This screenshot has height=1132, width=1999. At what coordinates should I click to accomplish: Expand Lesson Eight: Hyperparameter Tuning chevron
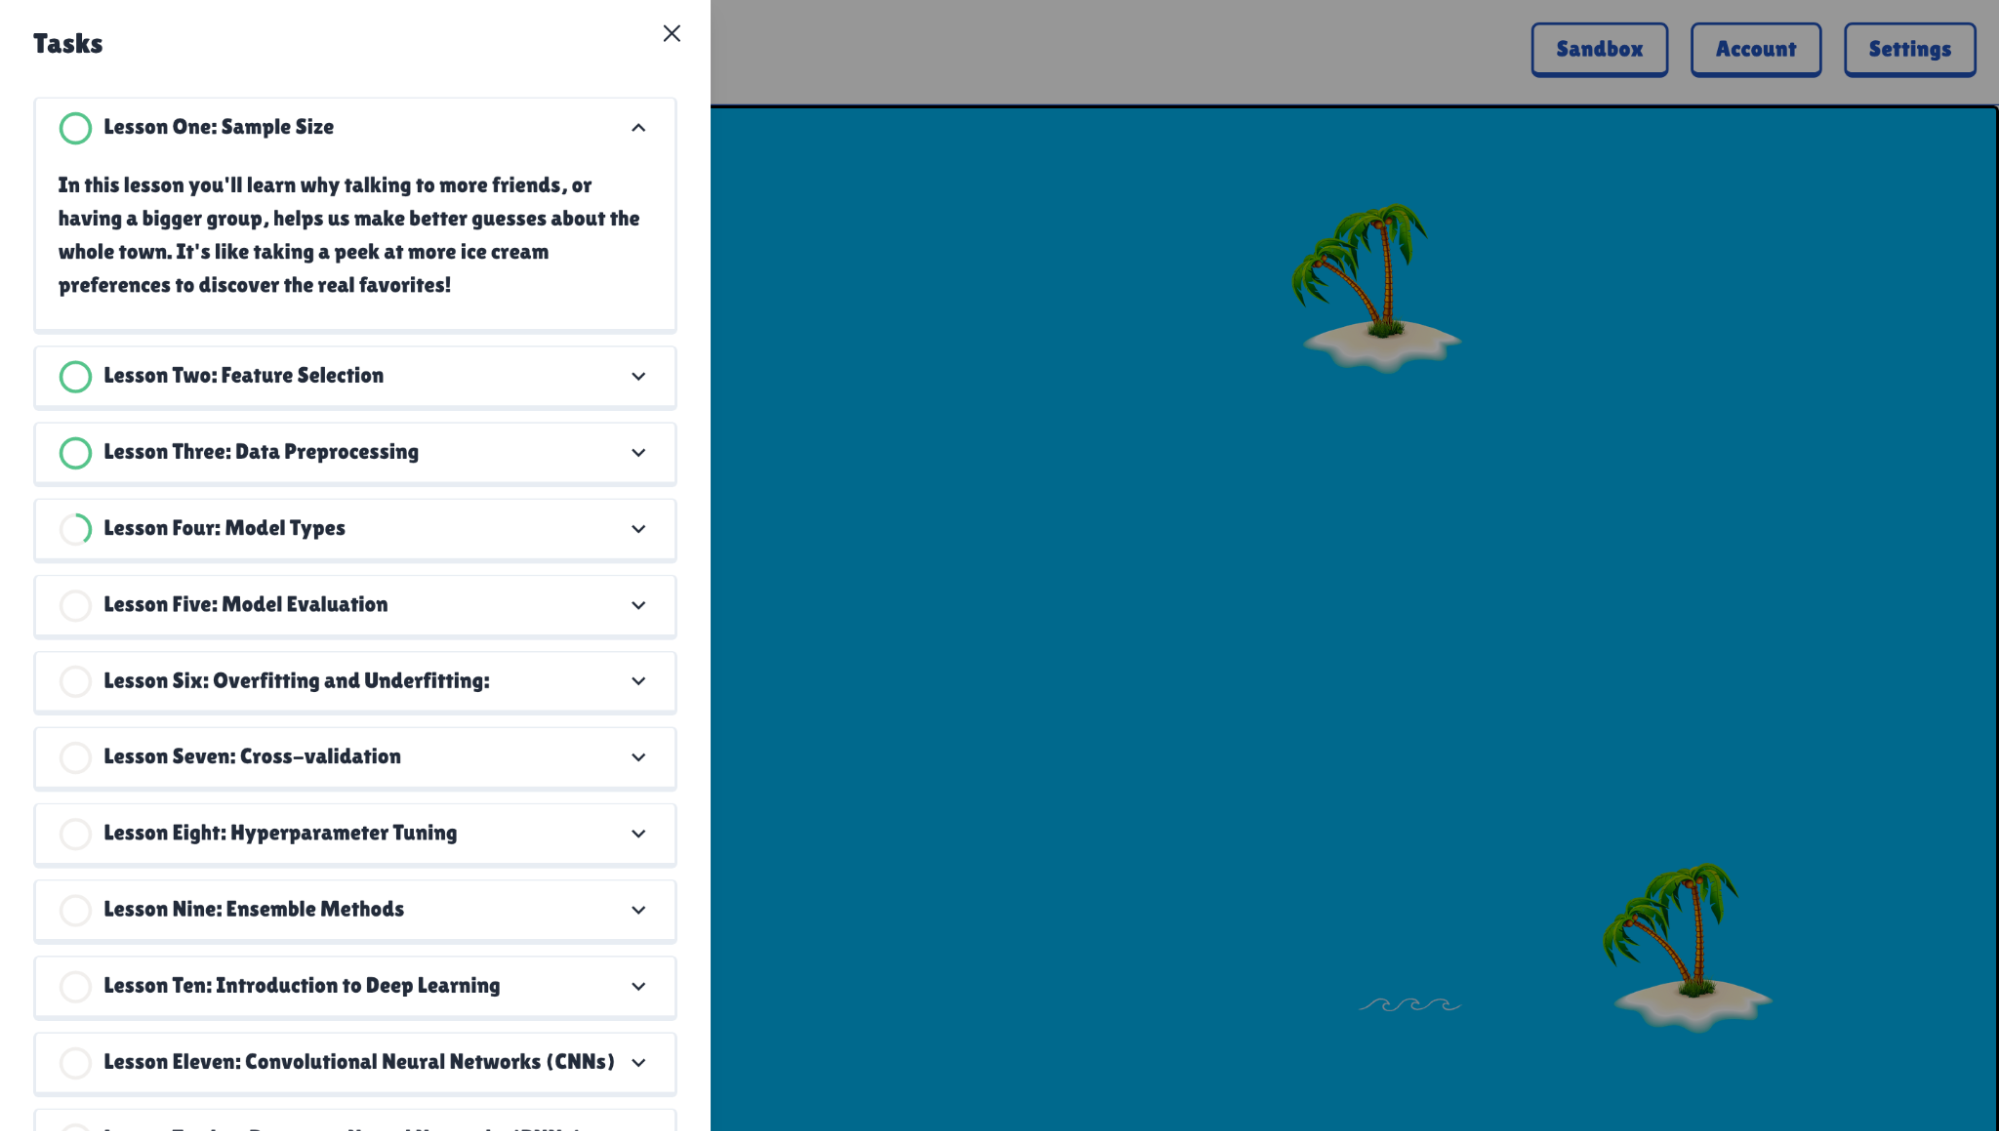(x=638, y=834)
